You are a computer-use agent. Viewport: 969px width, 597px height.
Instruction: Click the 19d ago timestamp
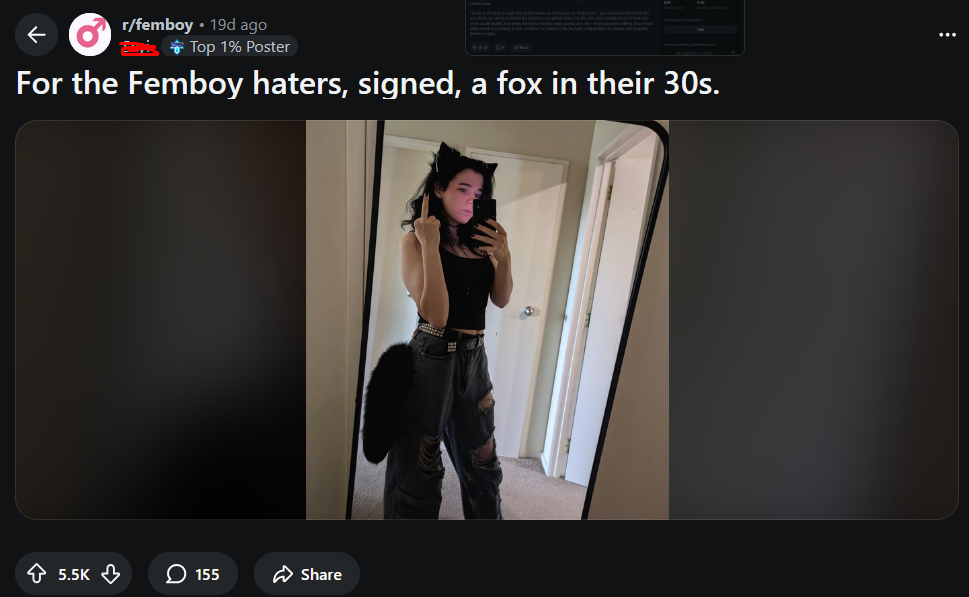click(239, 25)
